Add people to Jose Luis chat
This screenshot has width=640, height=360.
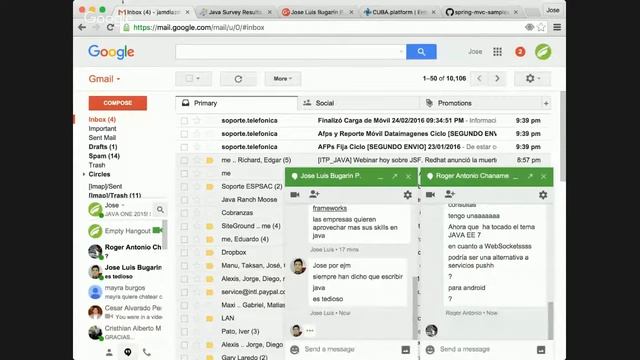[314, 194]
